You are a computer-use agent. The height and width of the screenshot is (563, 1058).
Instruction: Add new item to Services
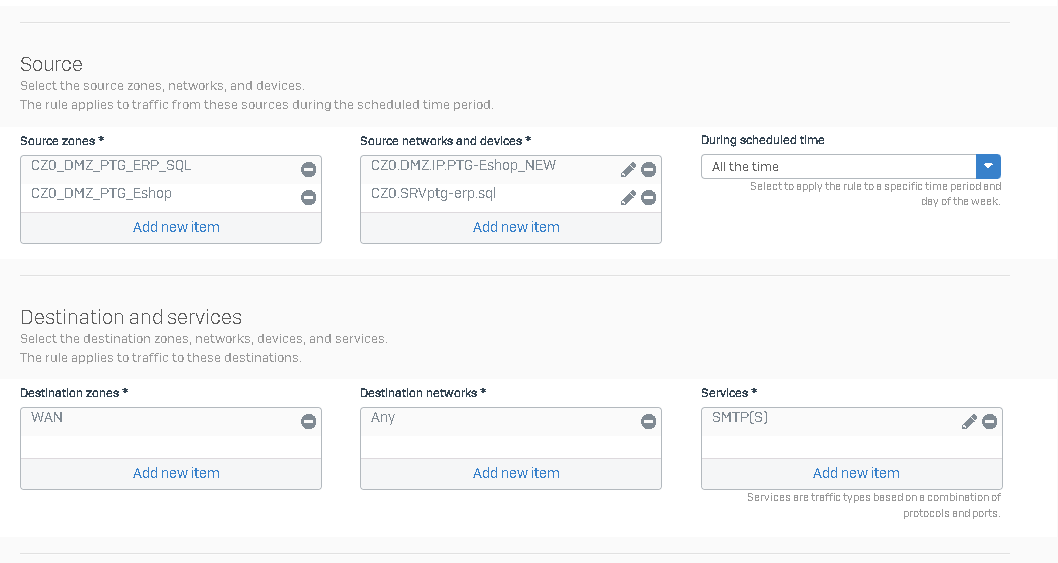(856, 473)
